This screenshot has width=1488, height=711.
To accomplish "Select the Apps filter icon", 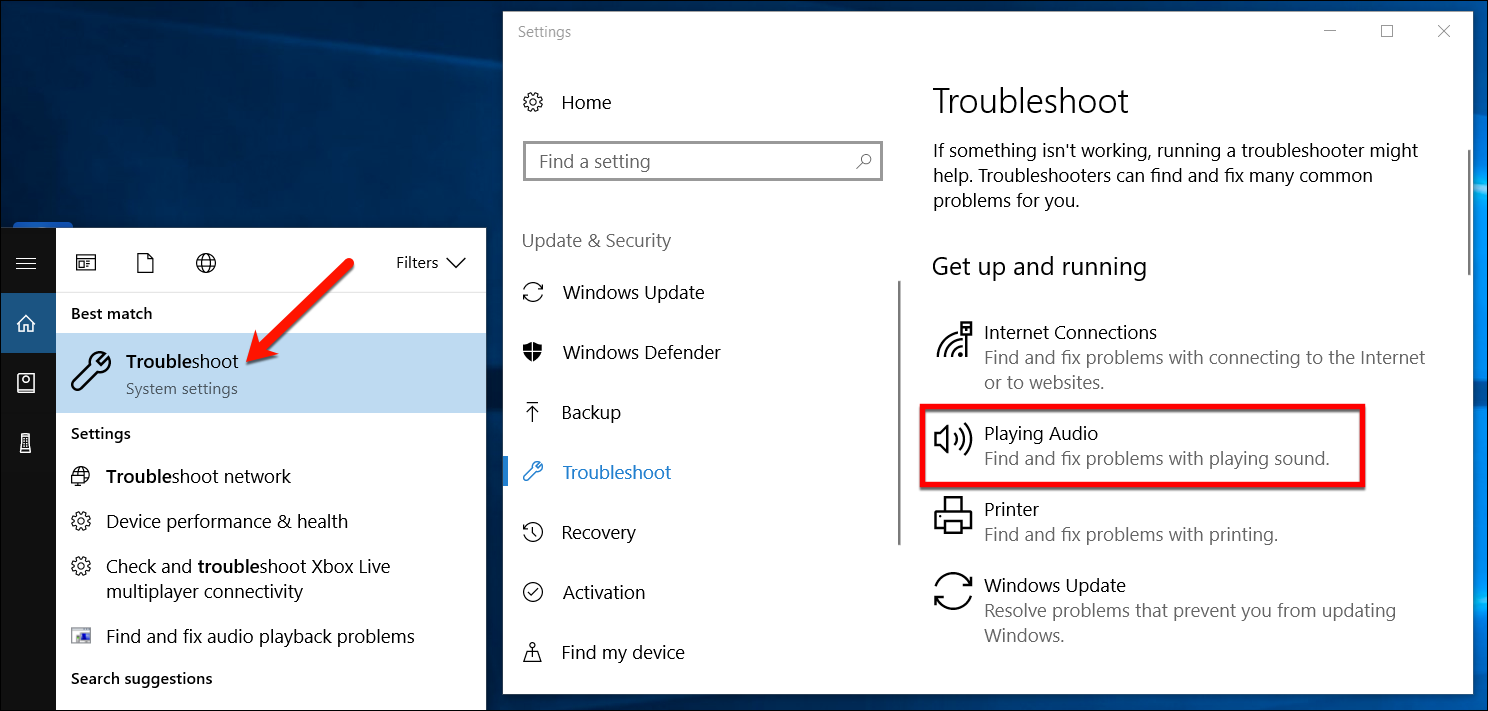I will 86,263.
